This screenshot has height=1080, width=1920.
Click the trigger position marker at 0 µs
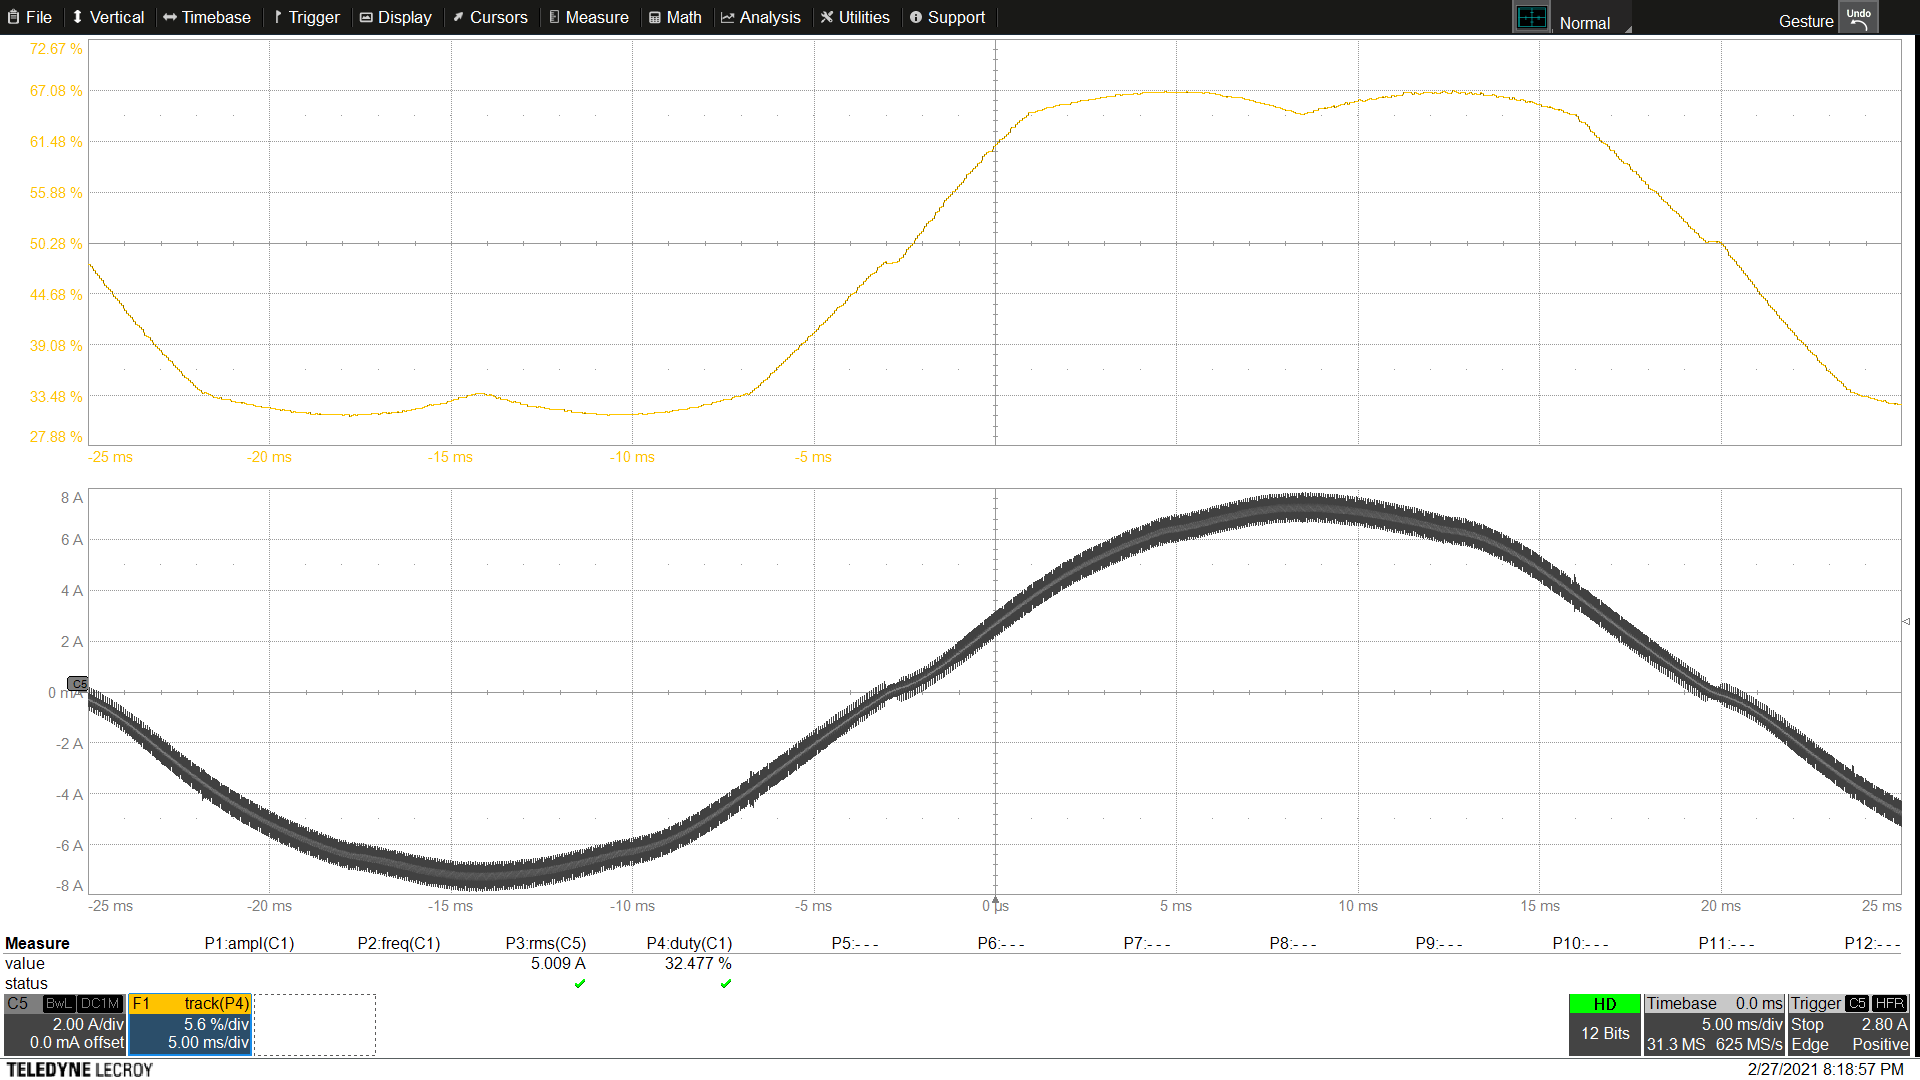point(995,900)
